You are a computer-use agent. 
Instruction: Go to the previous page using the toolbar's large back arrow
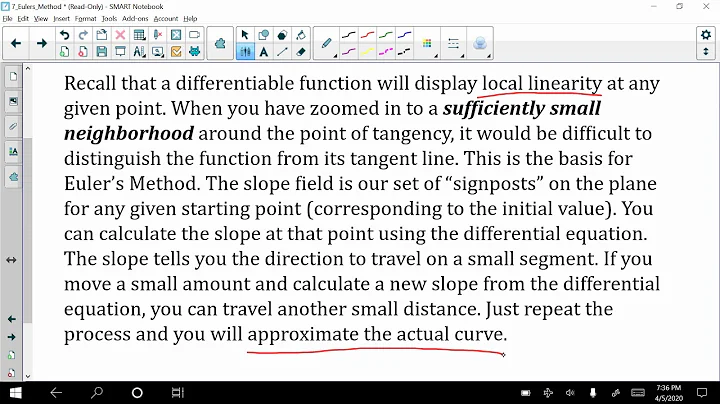point(16,43)
